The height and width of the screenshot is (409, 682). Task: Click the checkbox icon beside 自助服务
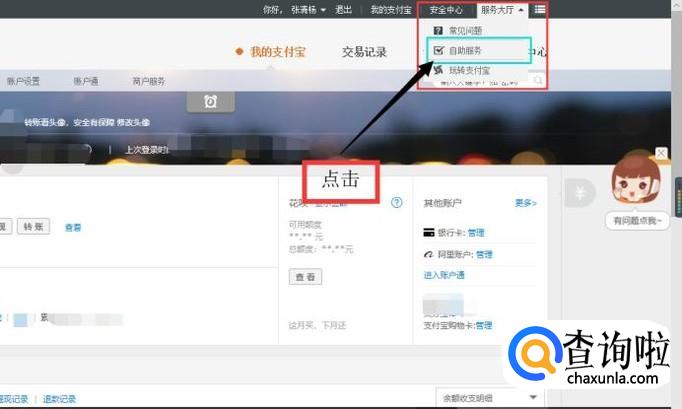coord(439,50)
